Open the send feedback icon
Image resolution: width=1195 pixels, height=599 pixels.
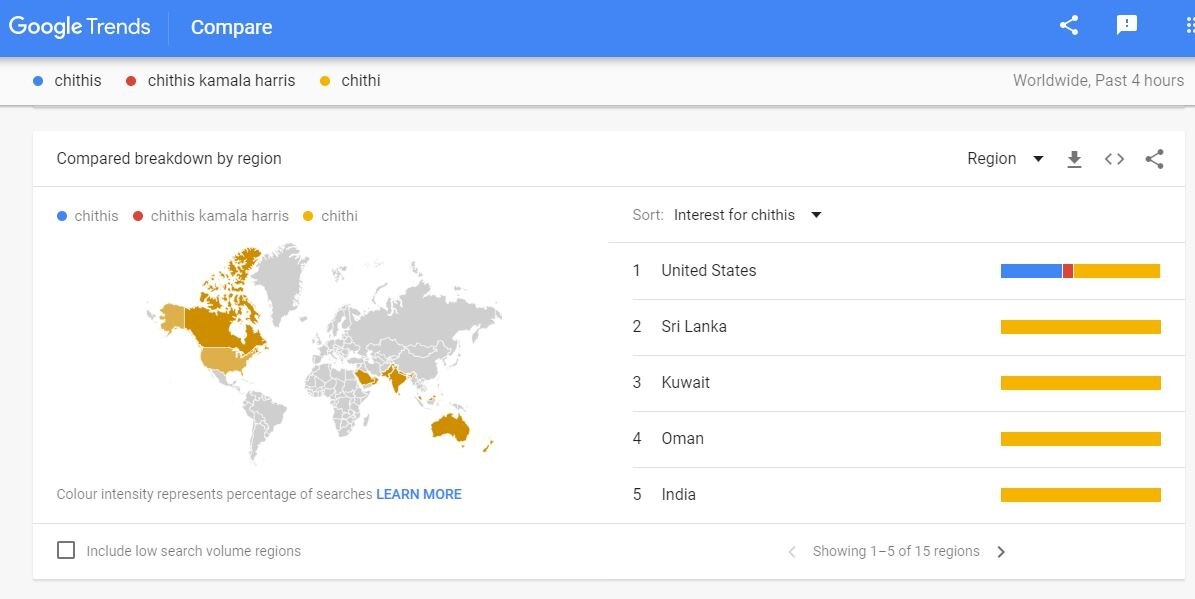pyautogui.click(x=1127, y=26)
